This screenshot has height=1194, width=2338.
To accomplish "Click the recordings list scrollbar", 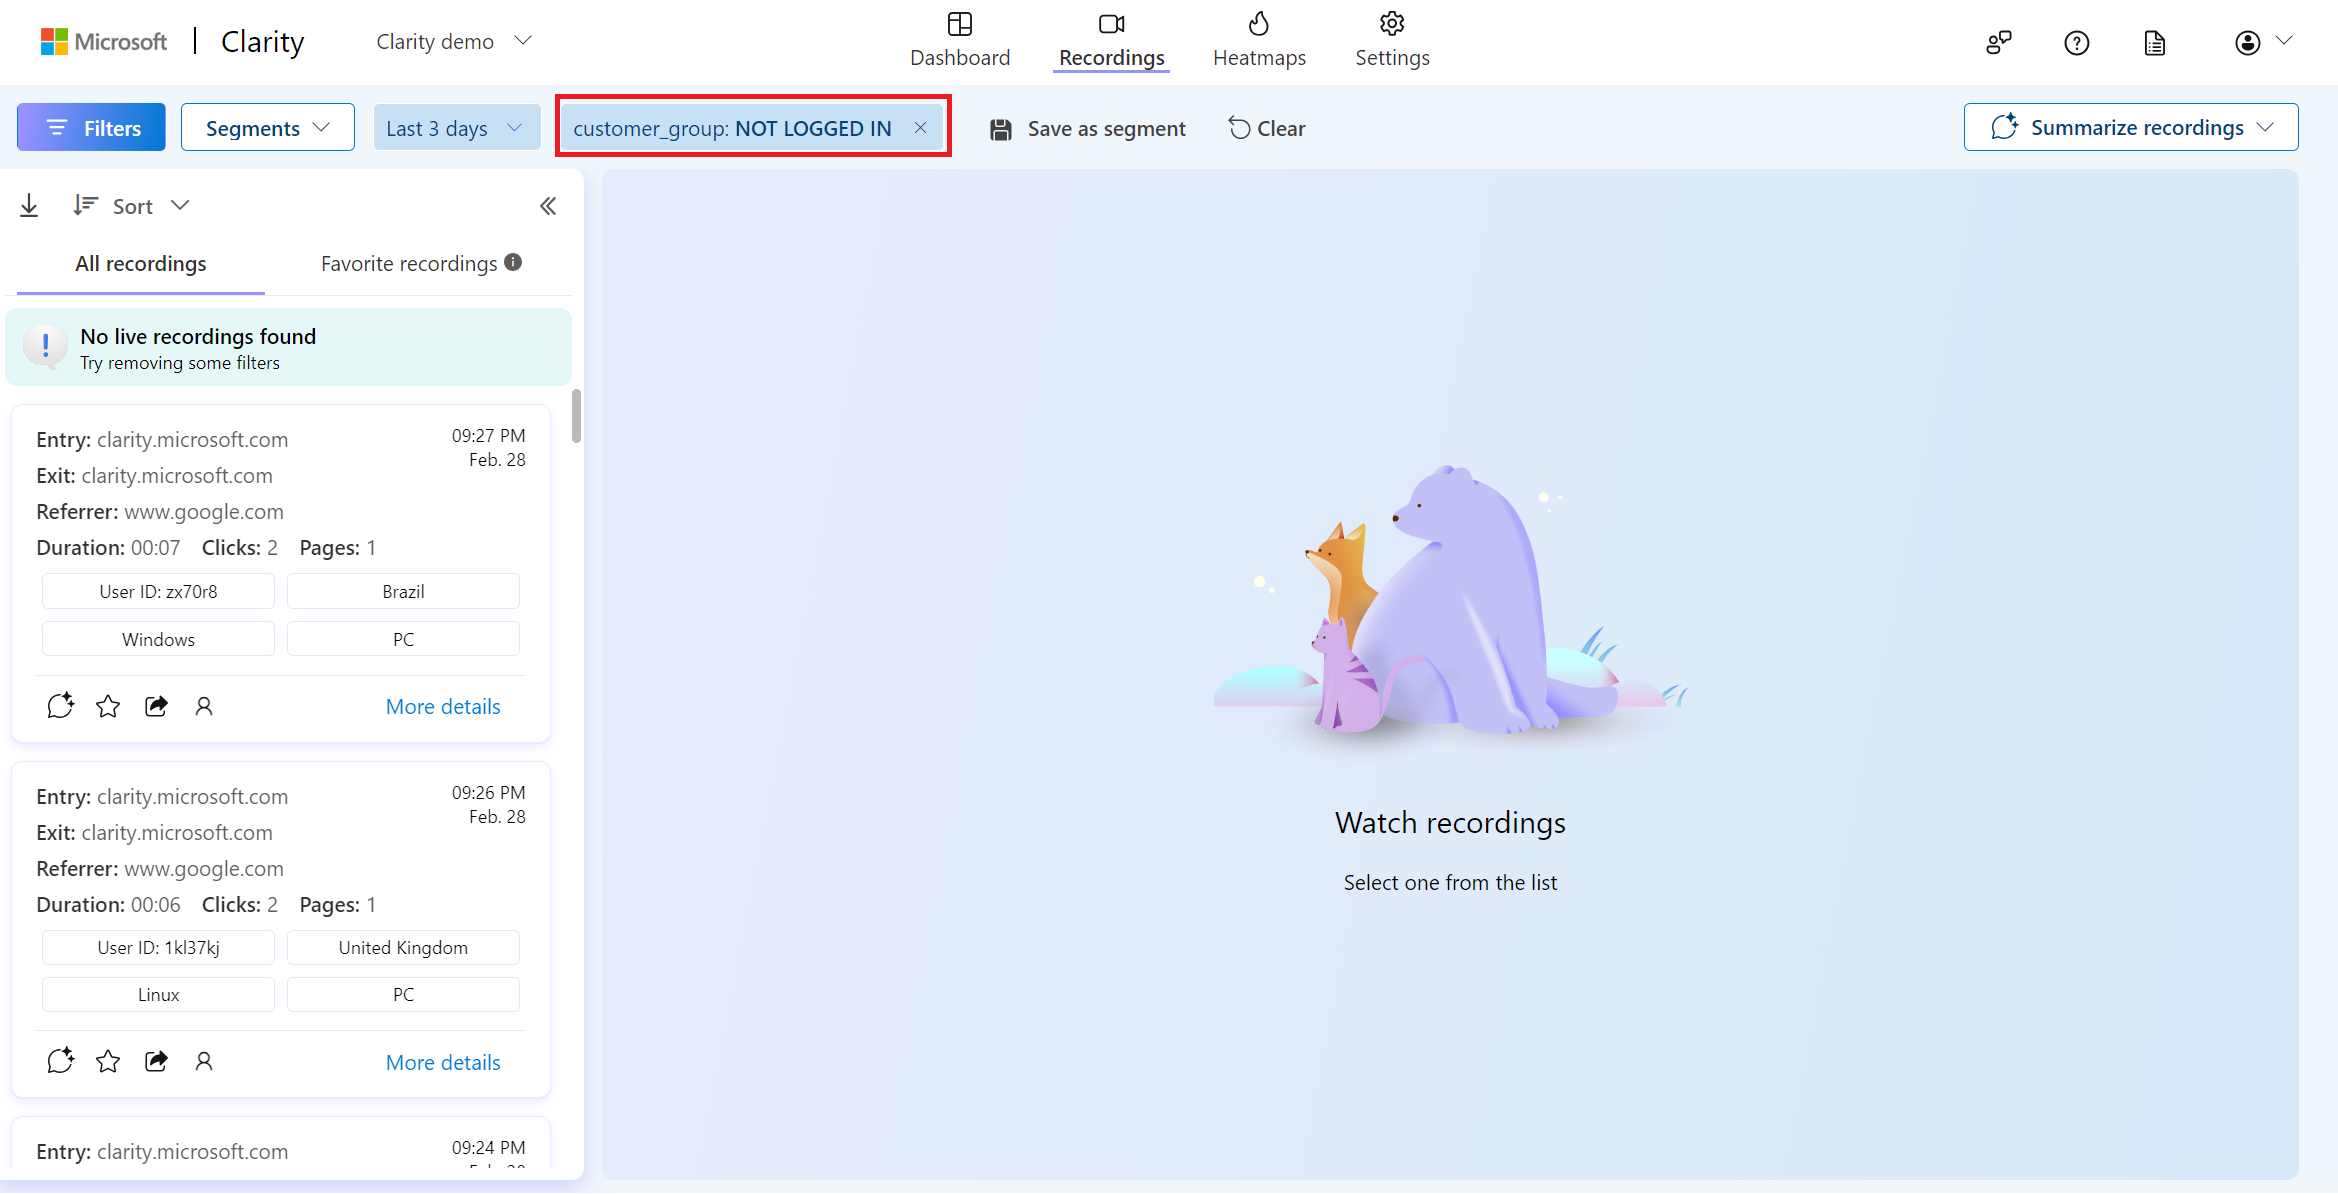I will (576, 415).
